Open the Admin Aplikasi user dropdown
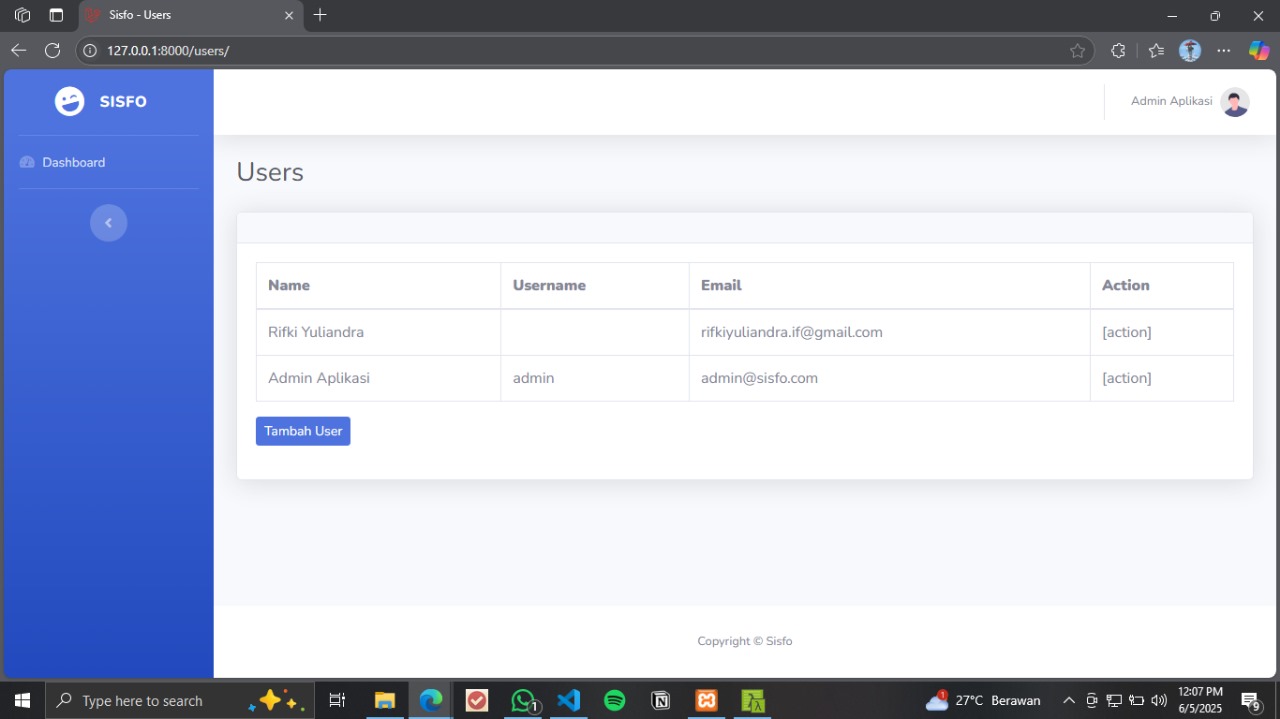1280x719 pixels. pyautogui.click(x=1171, y=101)
